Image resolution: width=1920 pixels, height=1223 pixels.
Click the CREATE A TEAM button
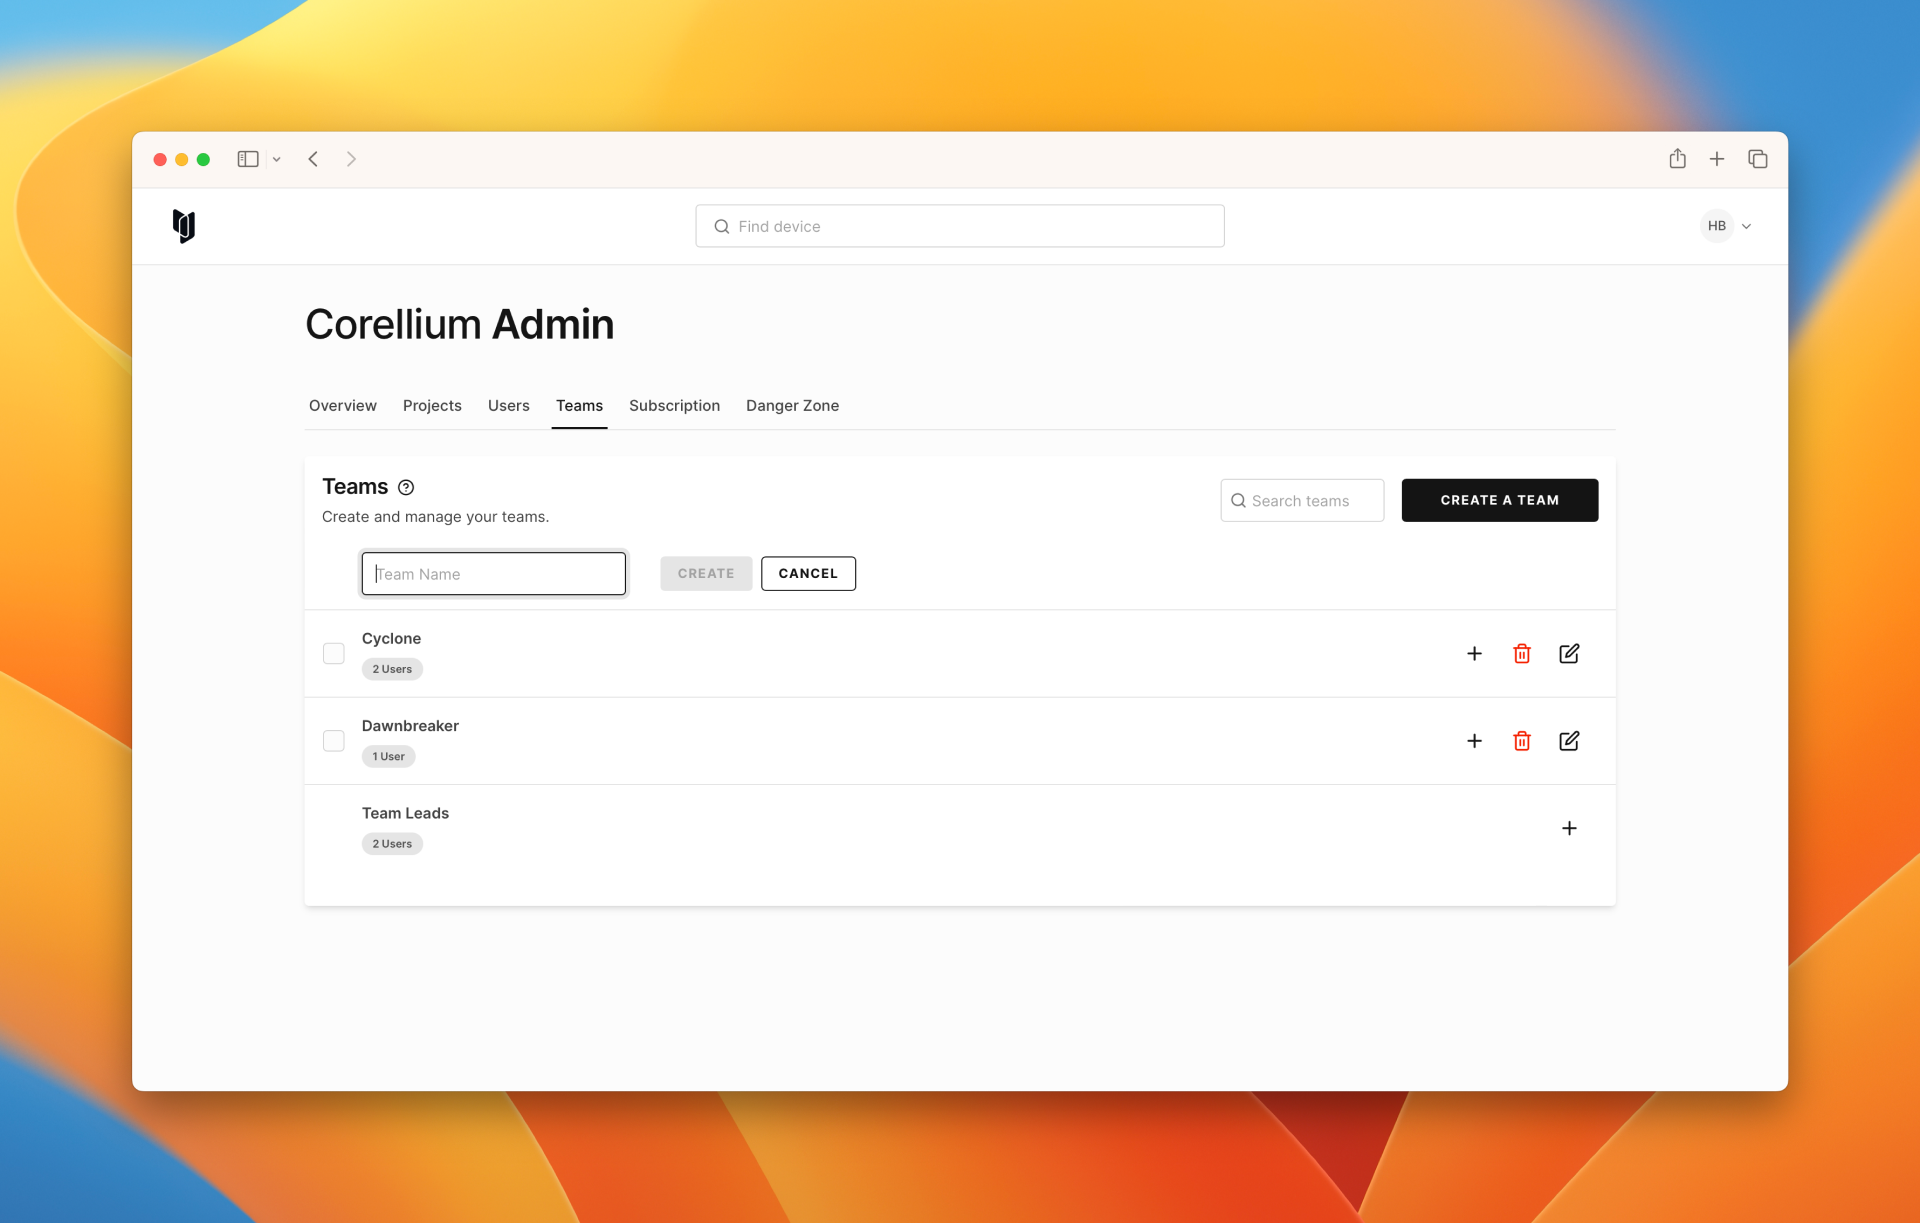pos(1499,500)
